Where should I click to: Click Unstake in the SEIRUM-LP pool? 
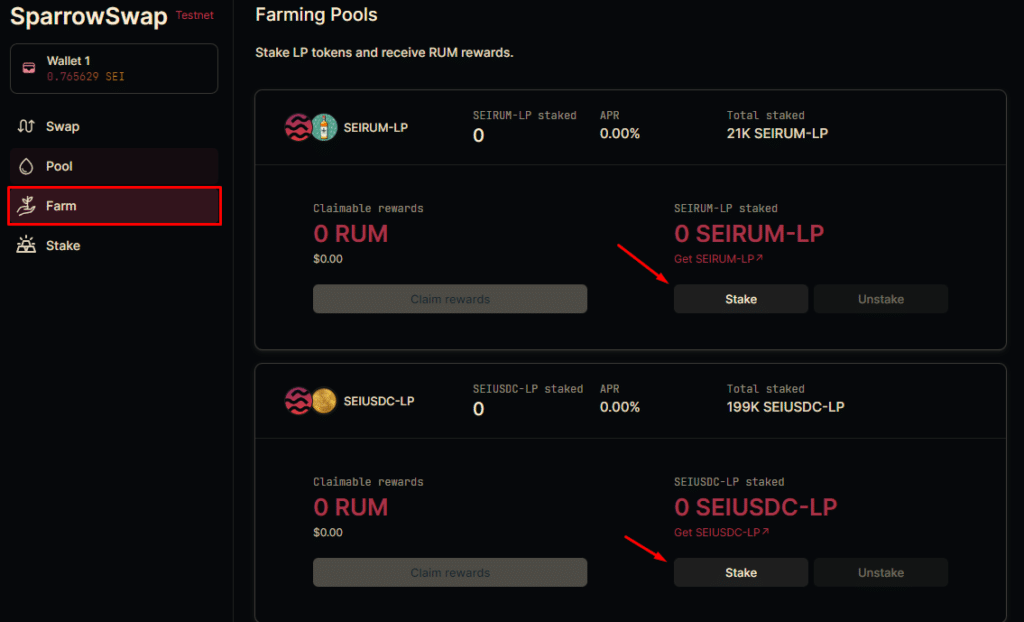tap(880, 299)
